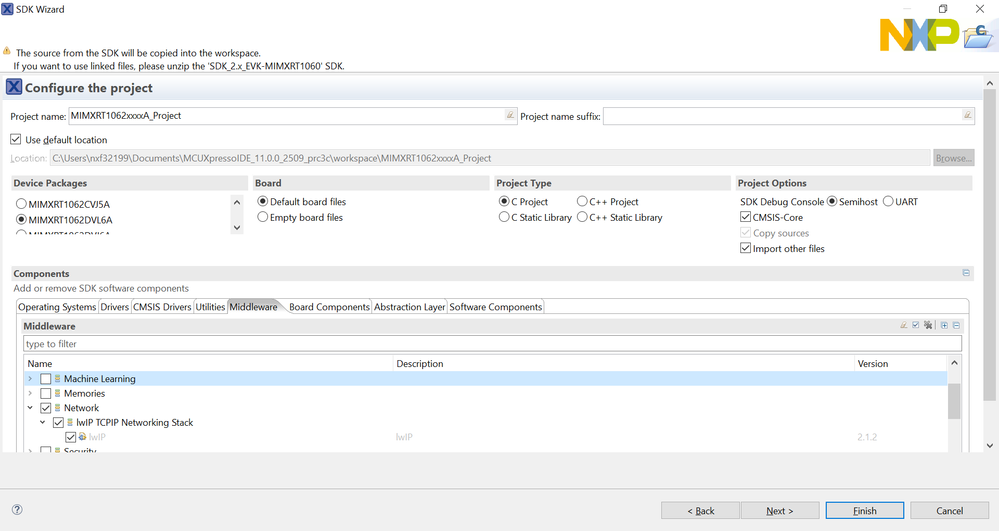This screenshot has height=531, width=999.
Task: Click the Machine Learning component stack icon
Action: click(57, 378)
